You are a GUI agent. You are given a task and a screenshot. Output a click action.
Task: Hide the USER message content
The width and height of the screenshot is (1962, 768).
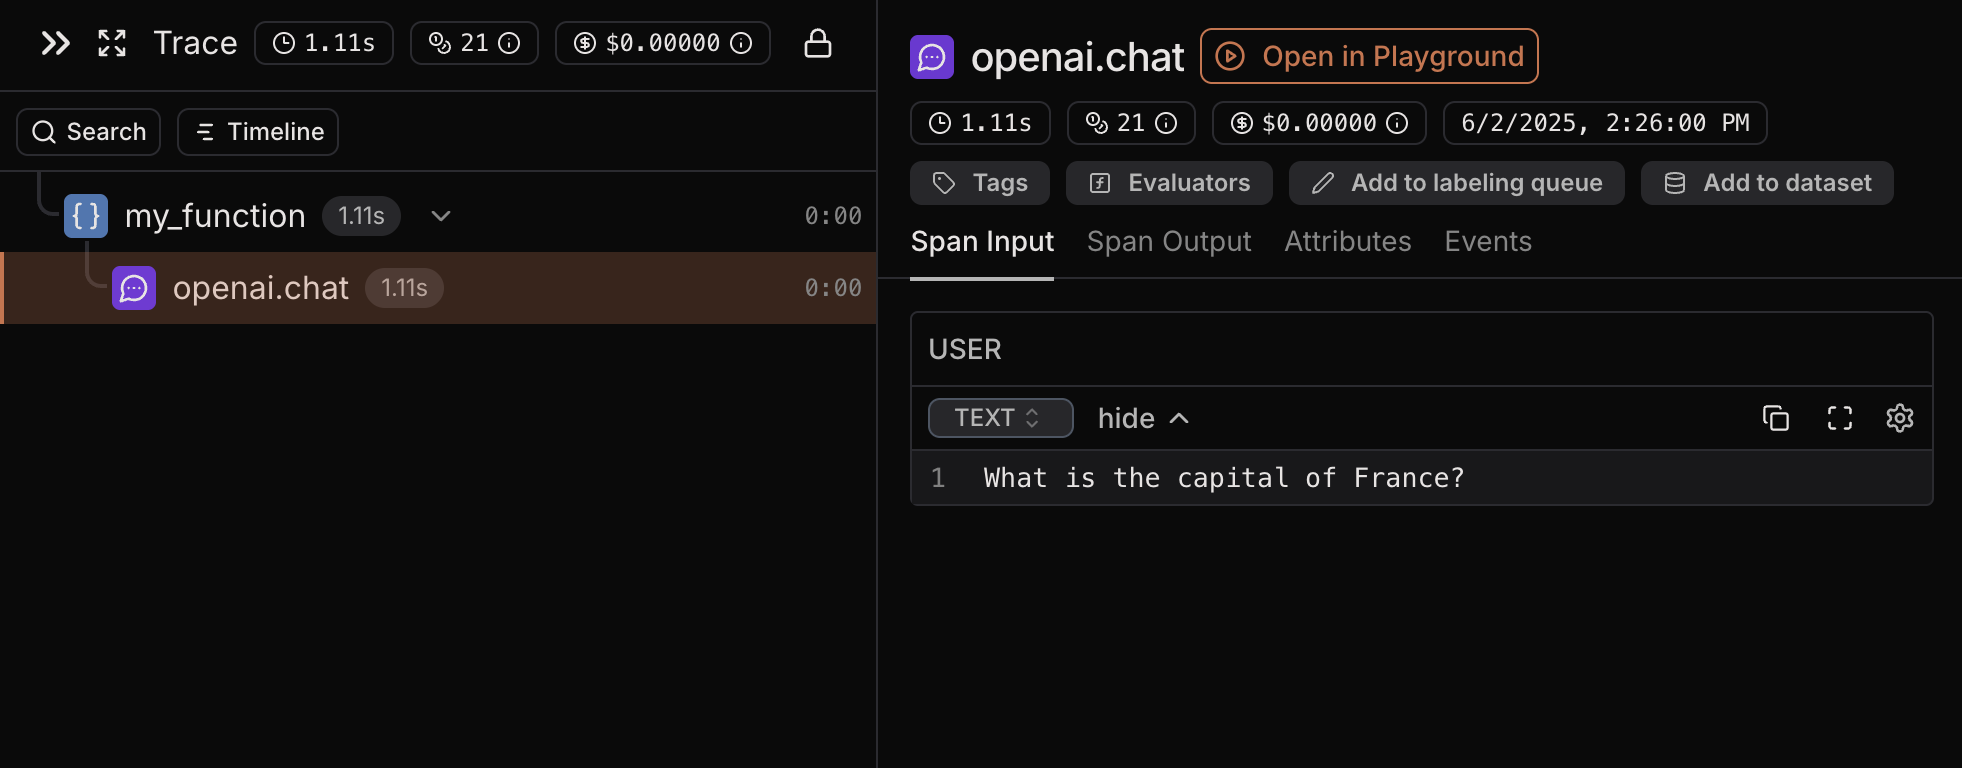1143,418
